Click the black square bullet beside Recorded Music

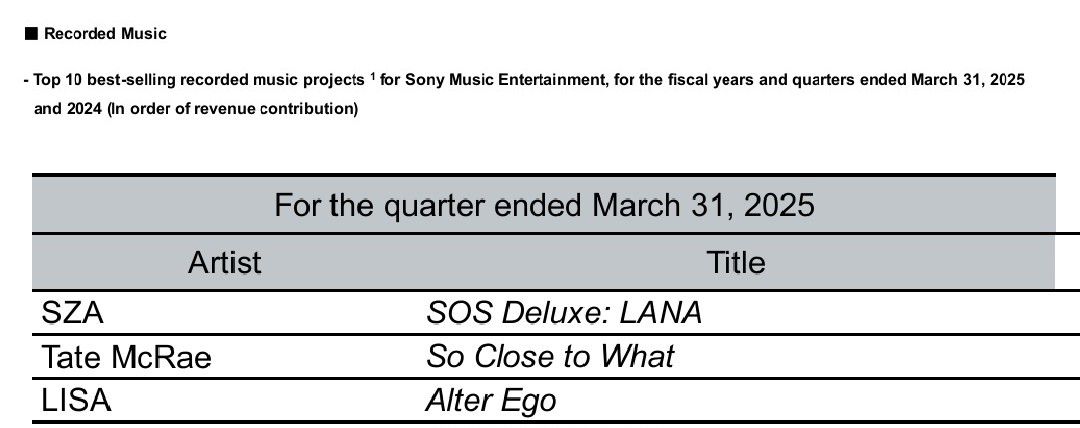(31, 34)
